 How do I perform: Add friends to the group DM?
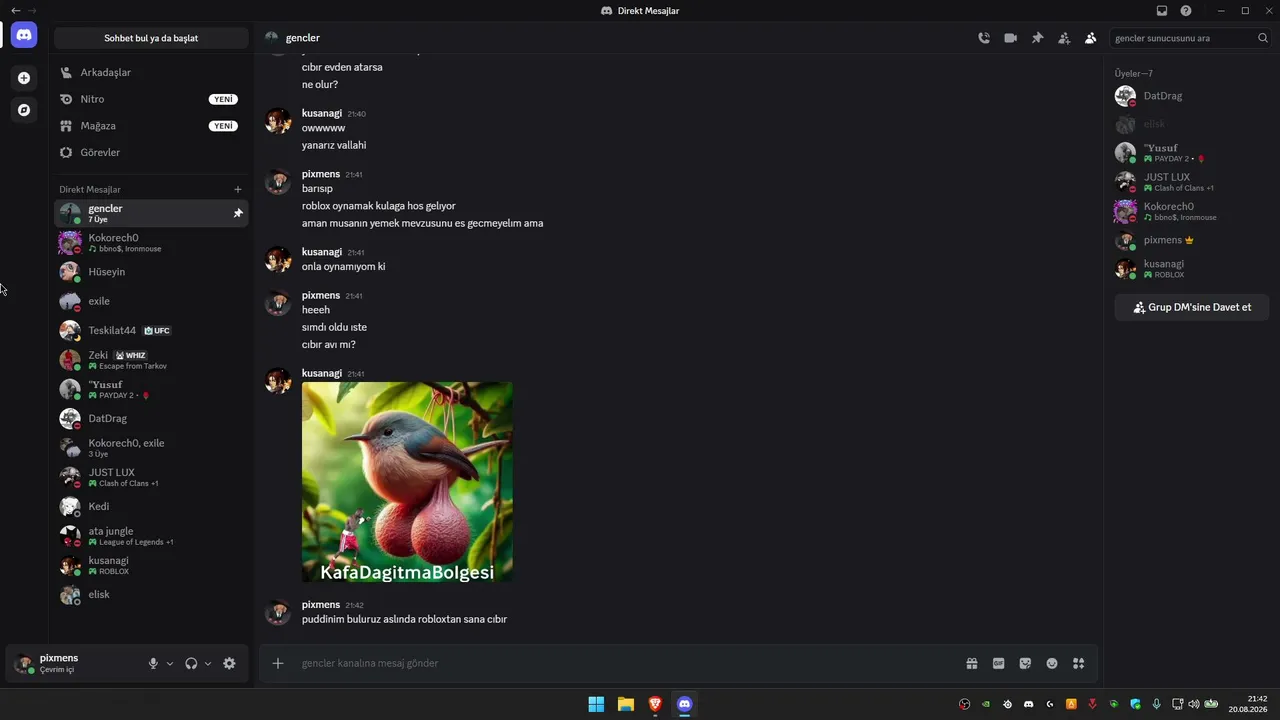coord(1064,38)
